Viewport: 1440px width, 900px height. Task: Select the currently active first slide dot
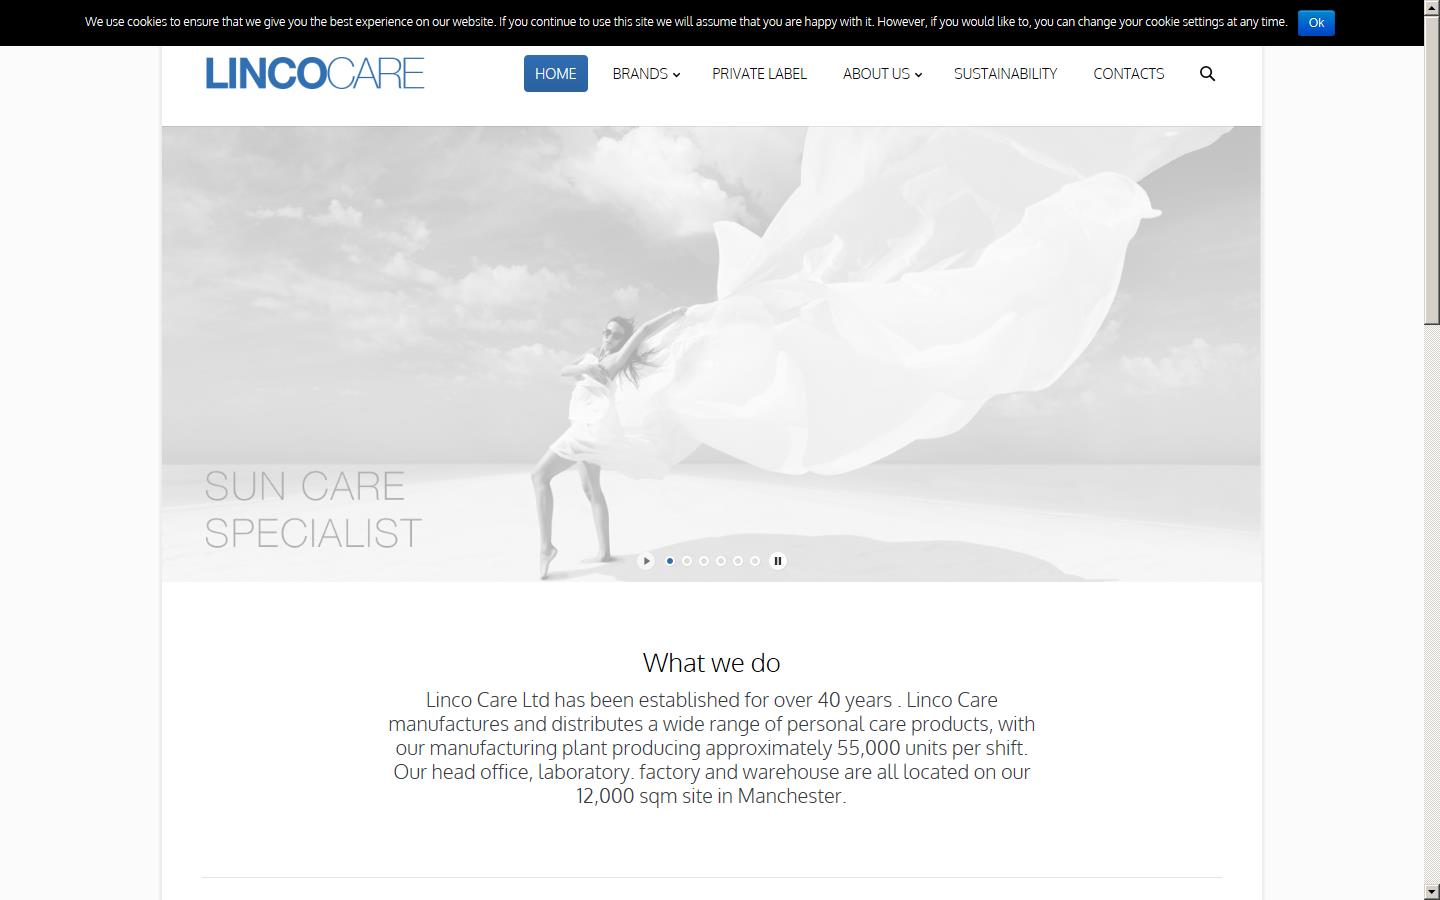coord(670,561)
